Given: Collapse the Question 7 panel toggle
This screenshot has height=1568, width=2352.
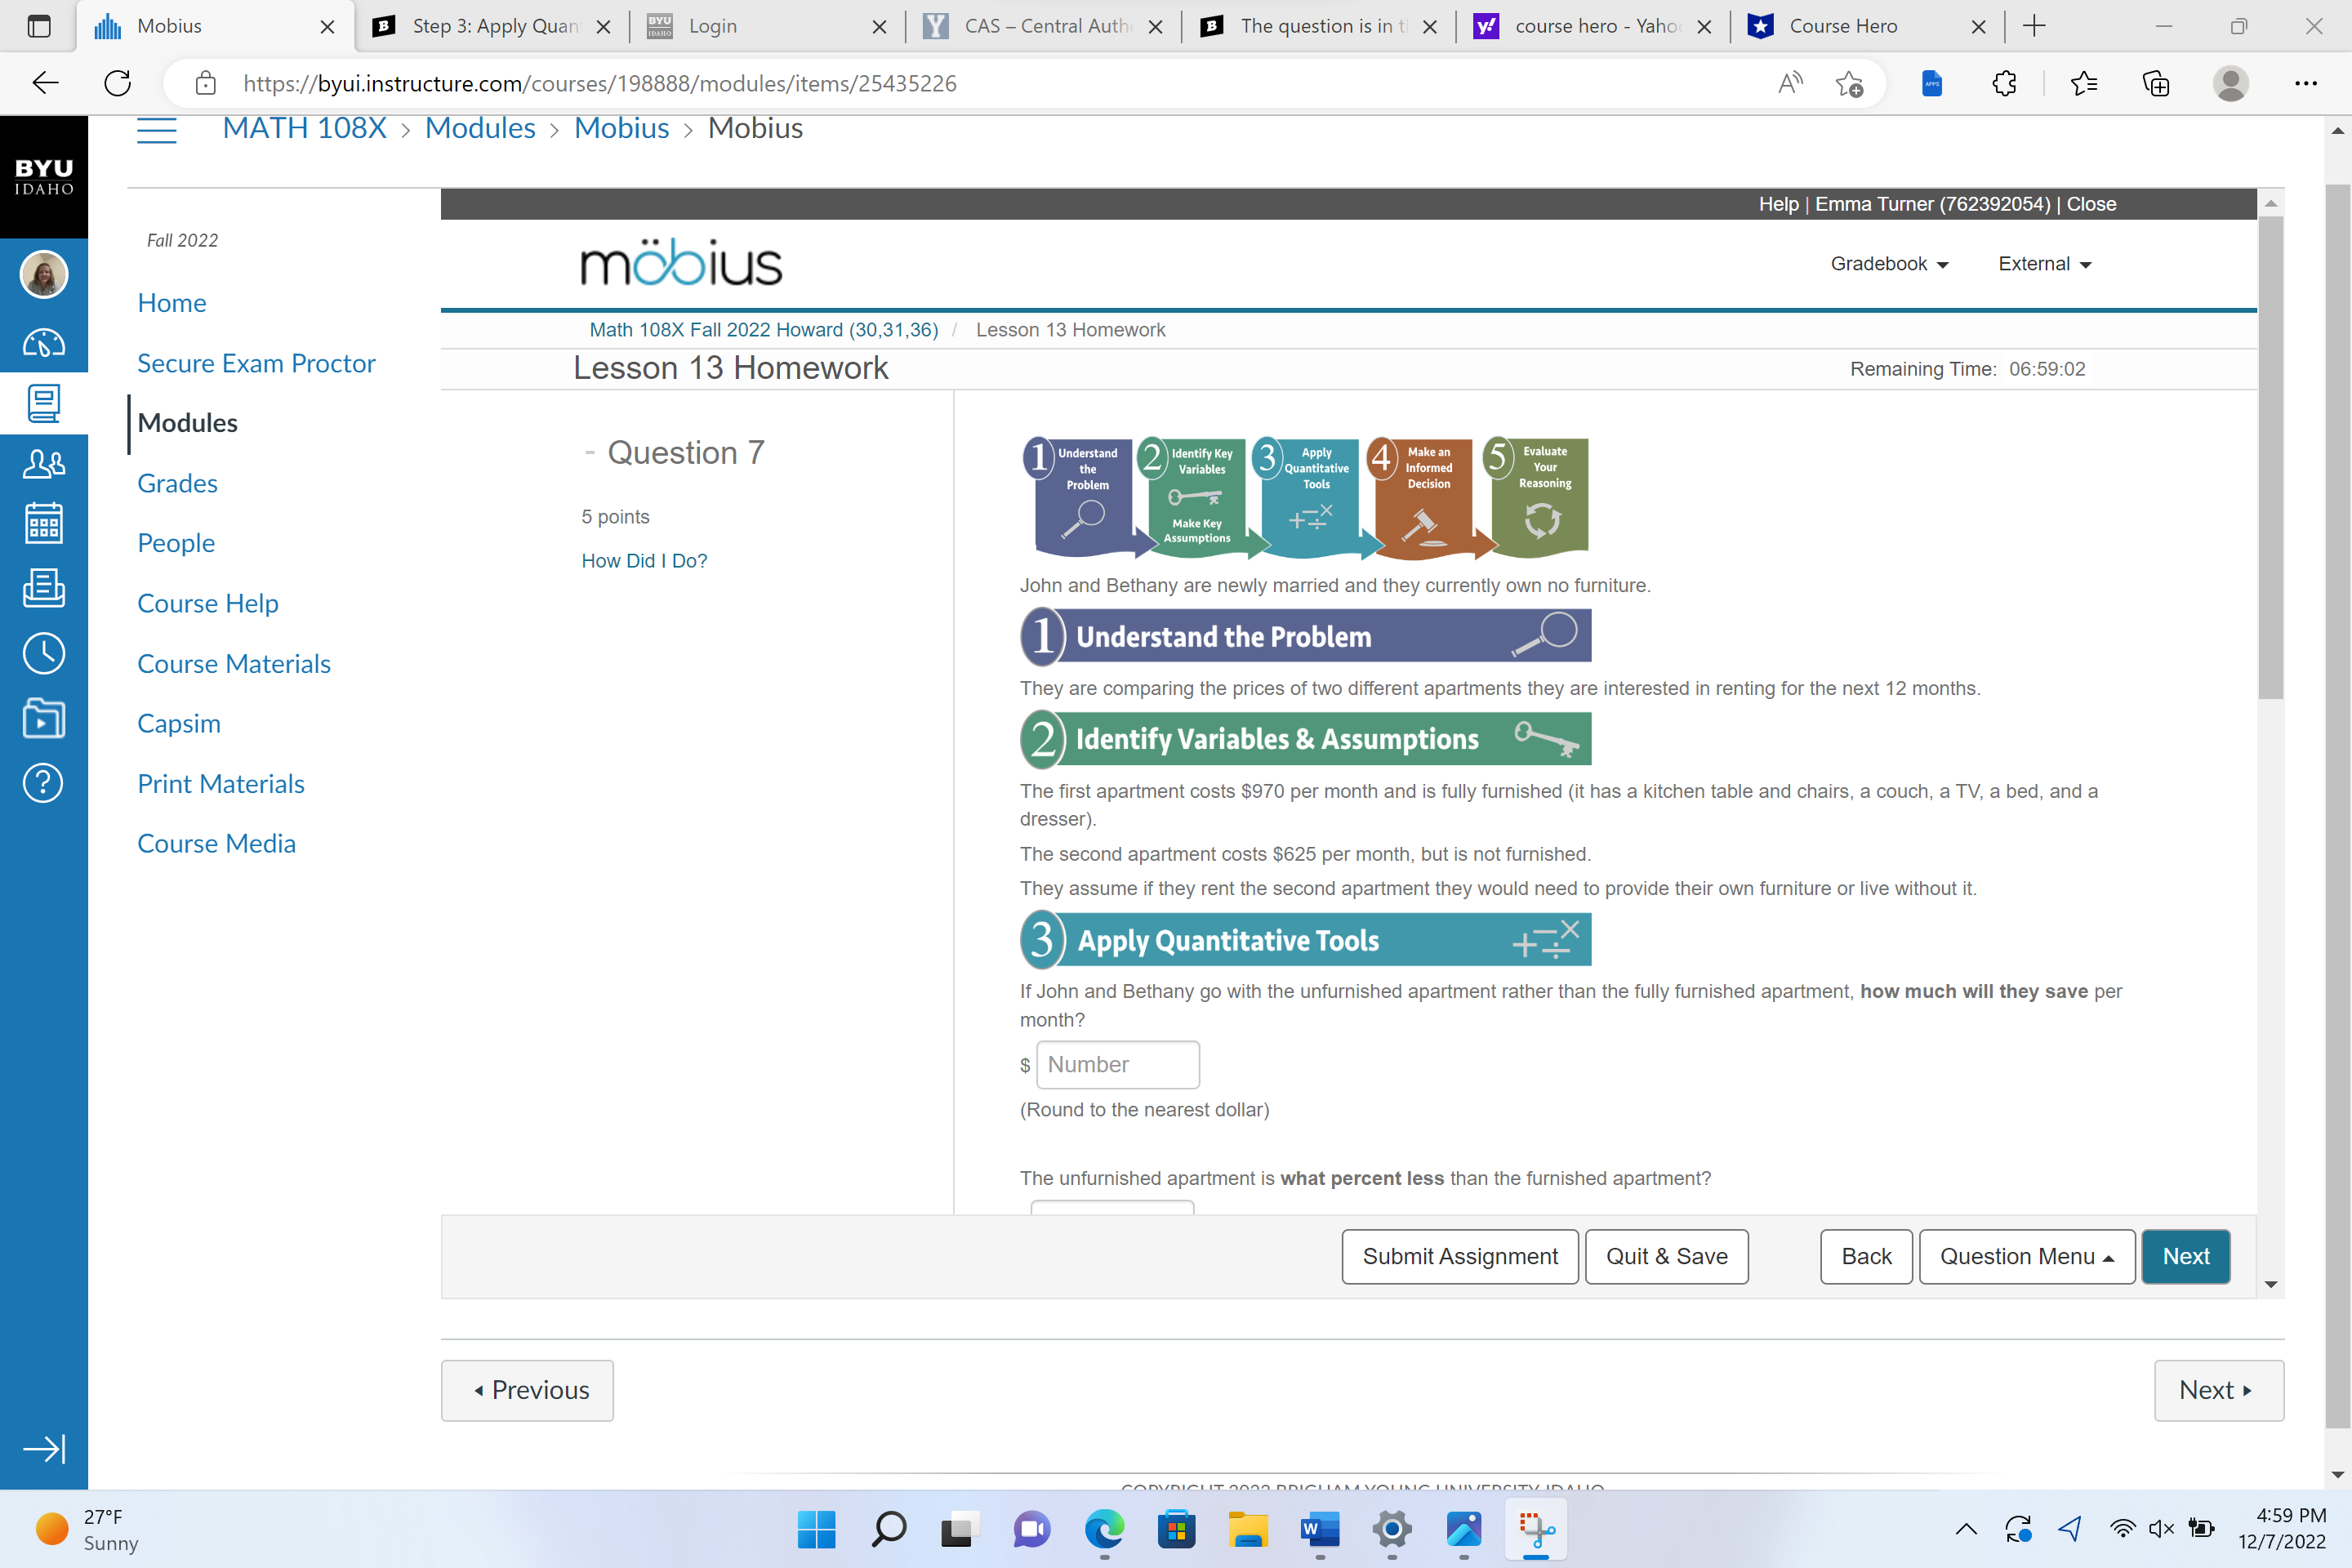Looking at the screenshot, I should pos(590,453).
